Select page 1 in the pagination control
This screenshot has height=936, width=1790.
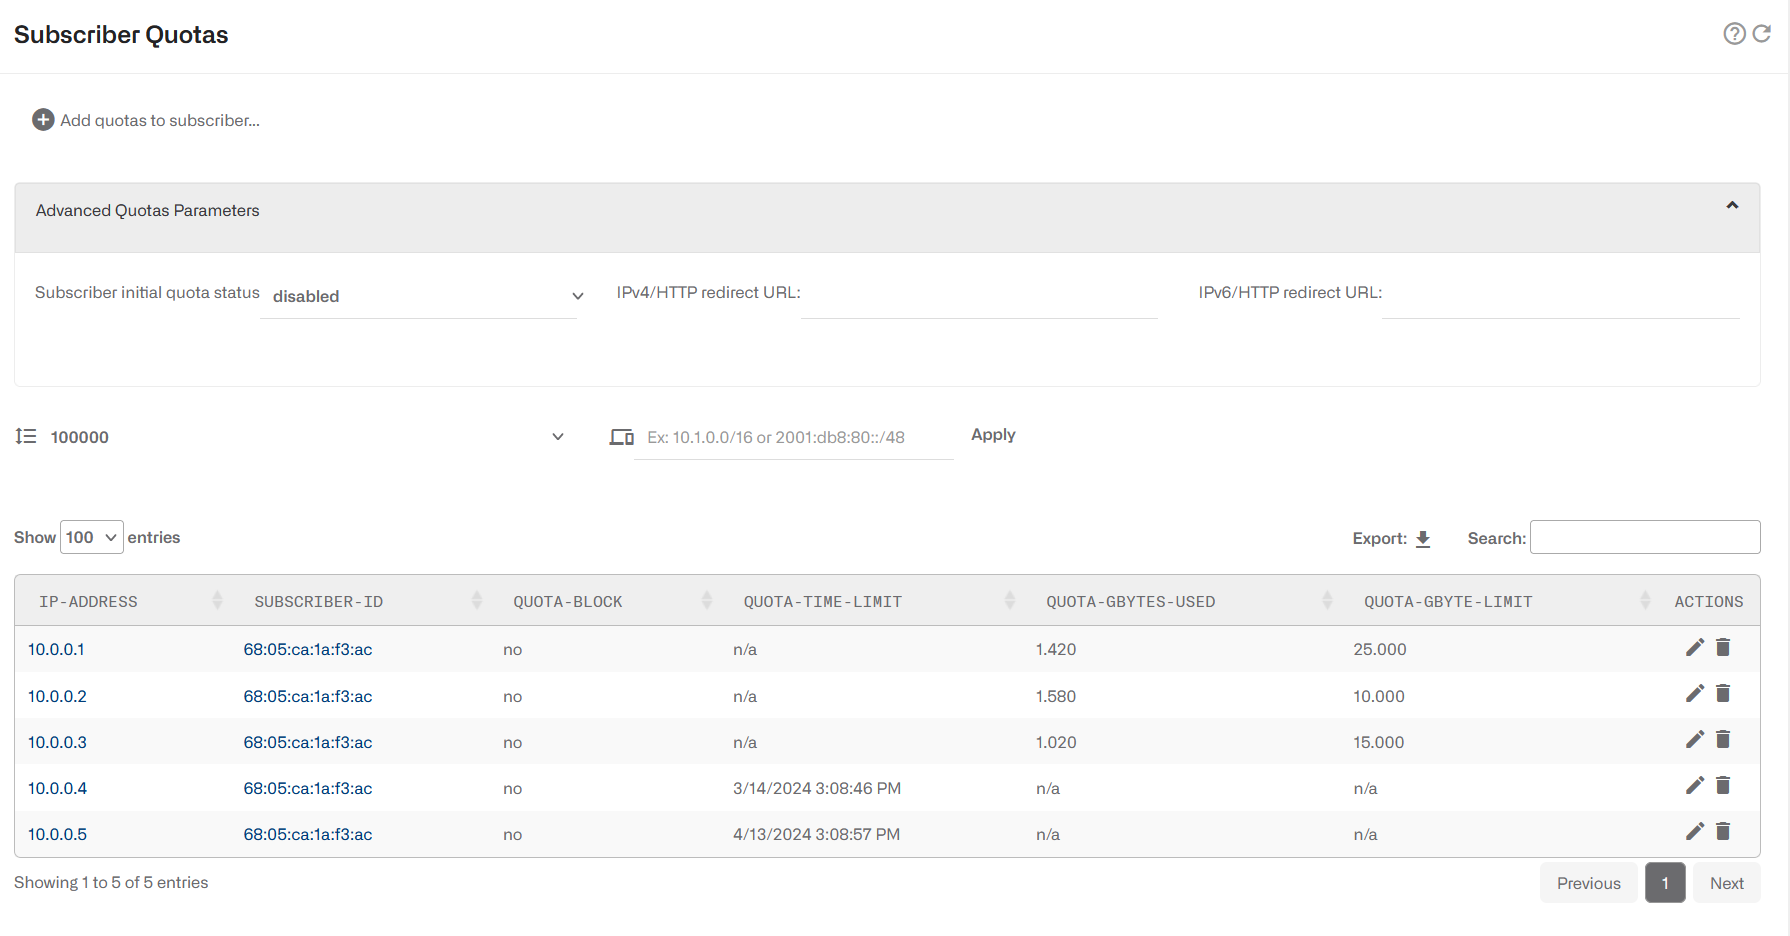(x=1665, y=882)
